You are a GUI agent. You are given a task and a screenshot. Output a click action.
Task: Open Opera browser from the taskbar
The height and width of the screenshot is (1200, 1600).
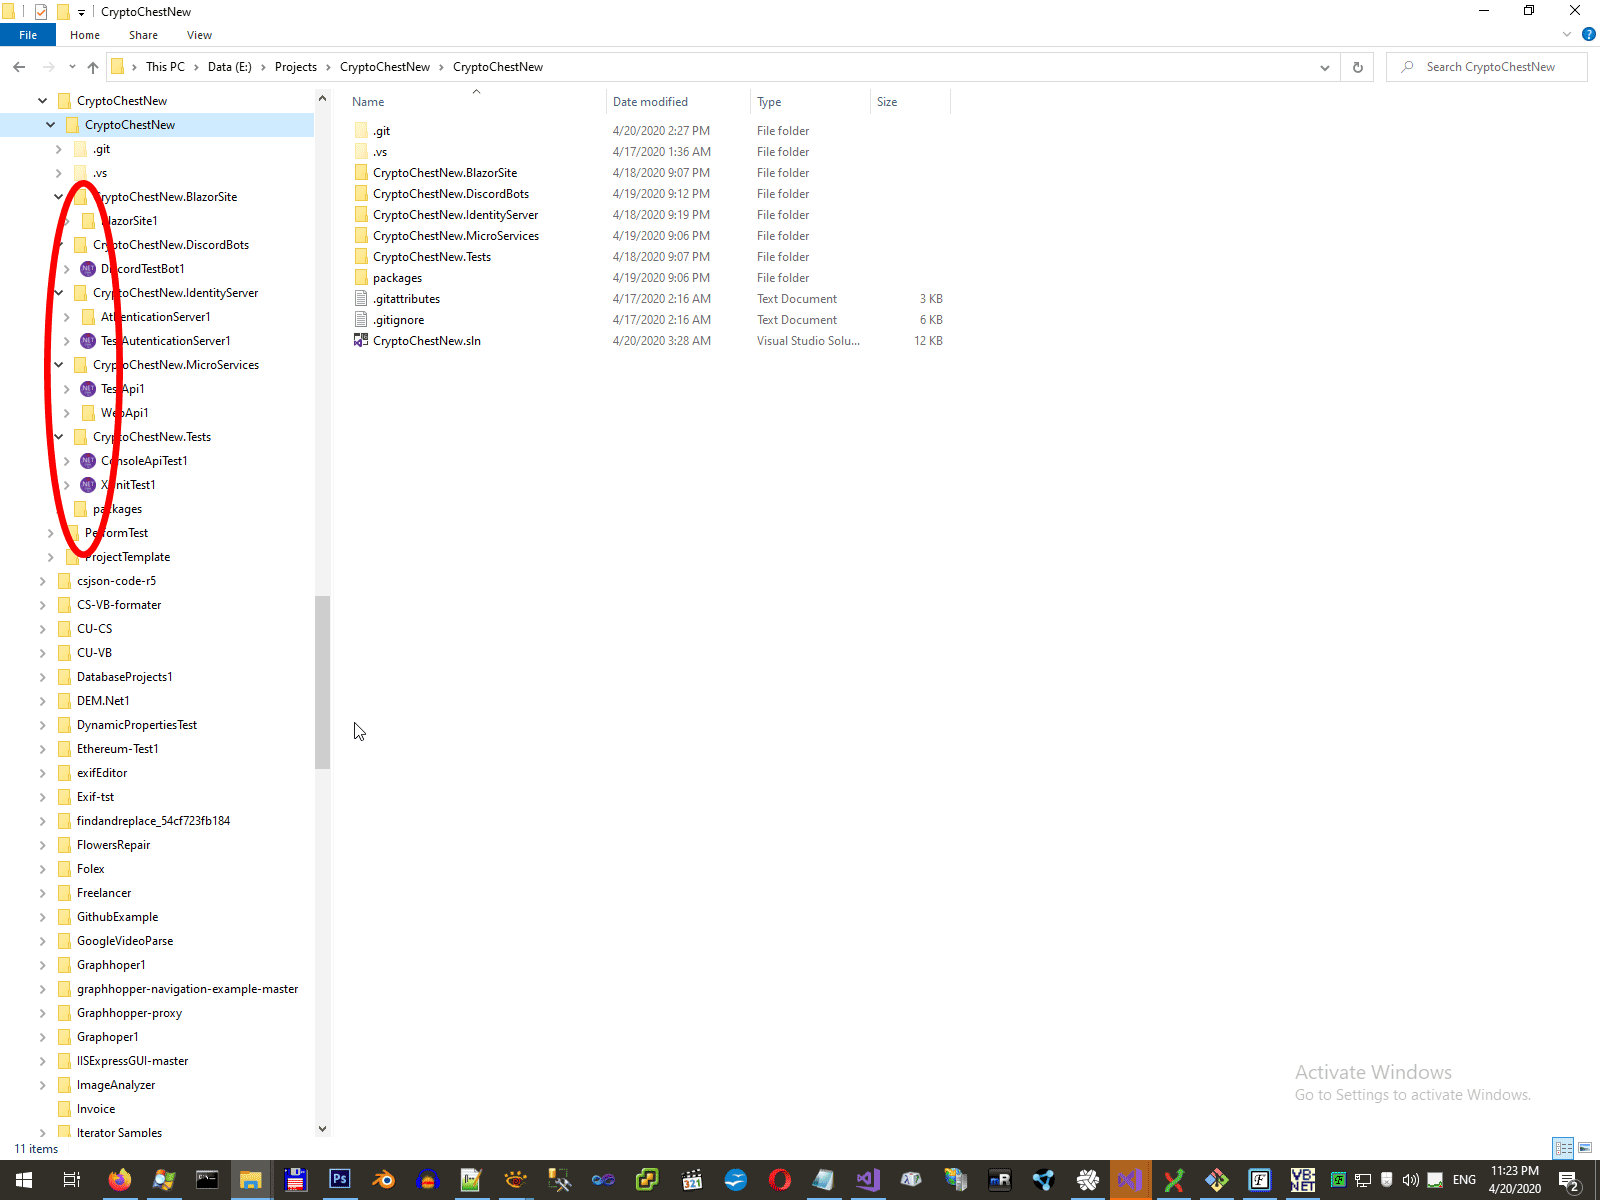pyautogui.click(x=780, y=1180)
